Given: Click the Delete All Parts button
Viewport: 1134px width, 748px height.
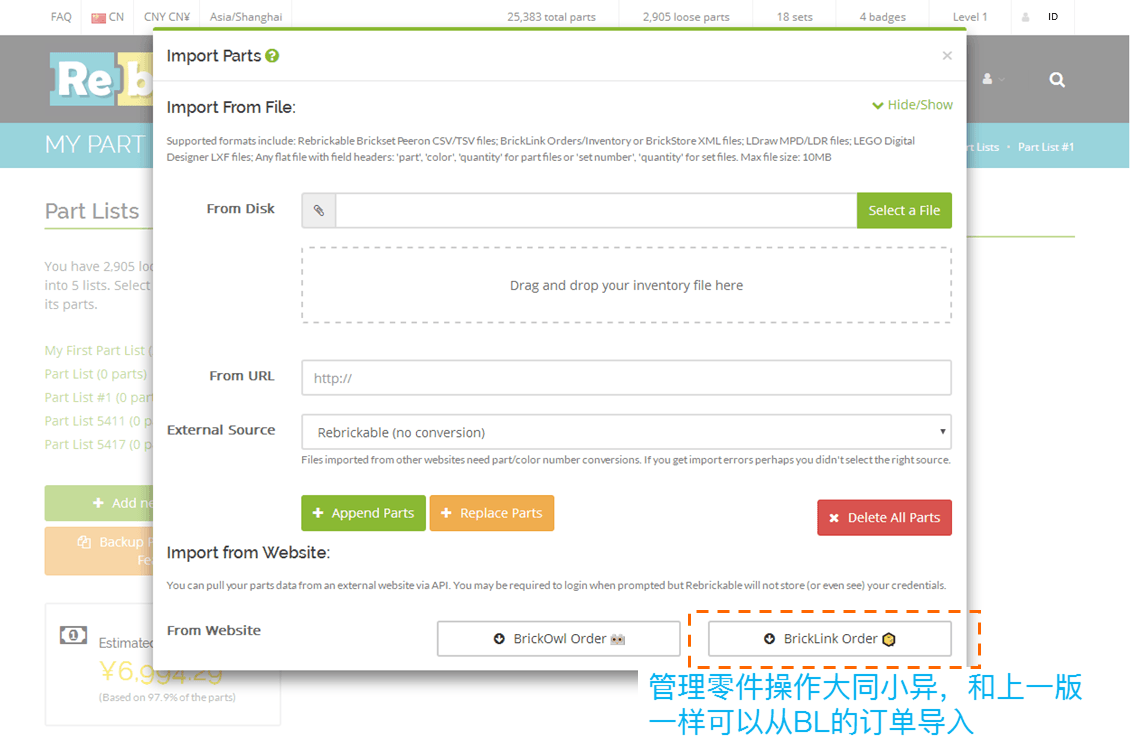Looking at the screenshot, I should 884,517.
